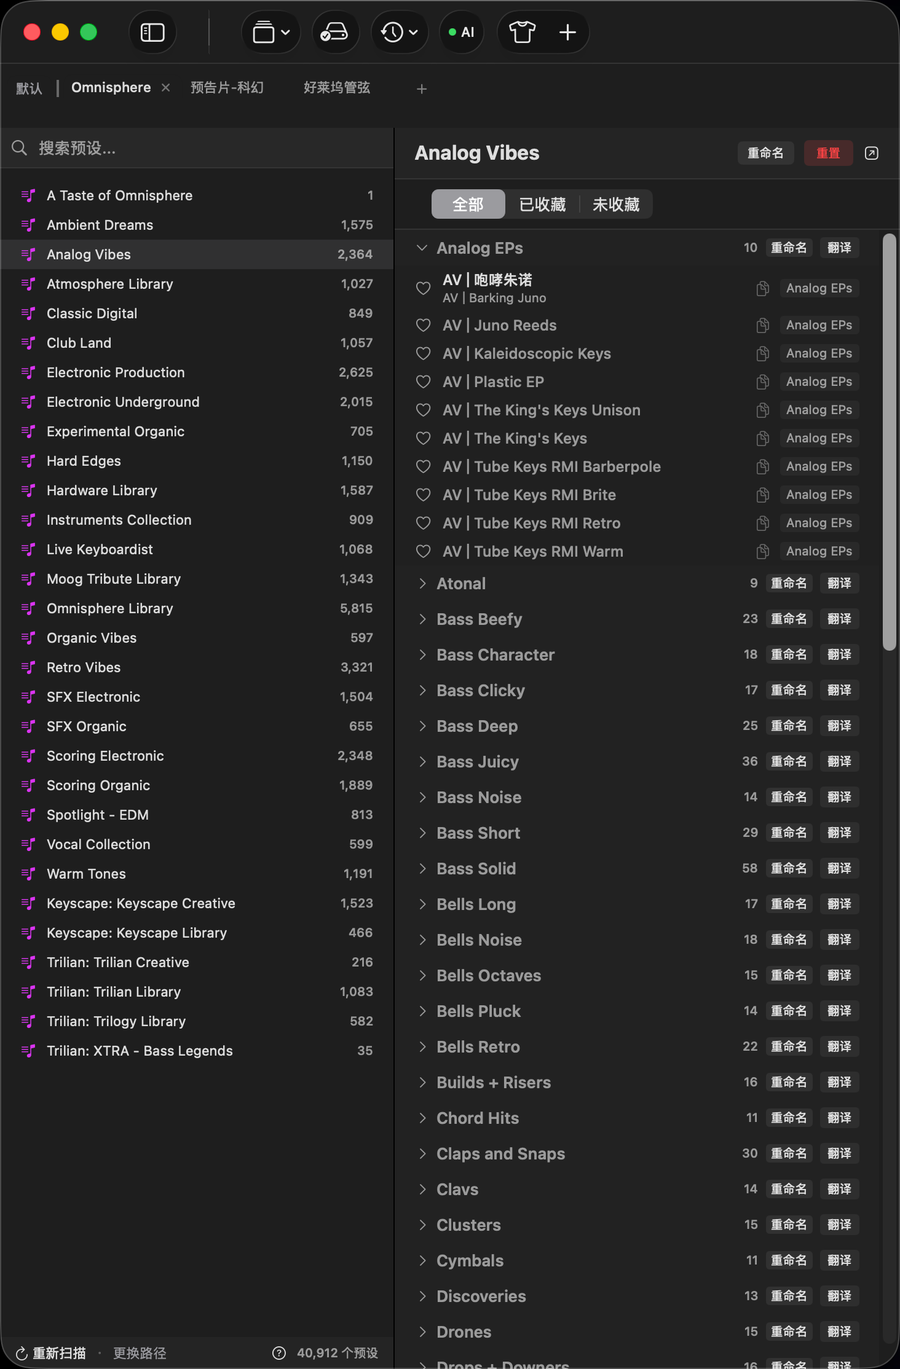This screenshot has height=1369, width=900.
Task: Favorite AV | 咆哮朱诺 with heart
Action: (423, 288)
